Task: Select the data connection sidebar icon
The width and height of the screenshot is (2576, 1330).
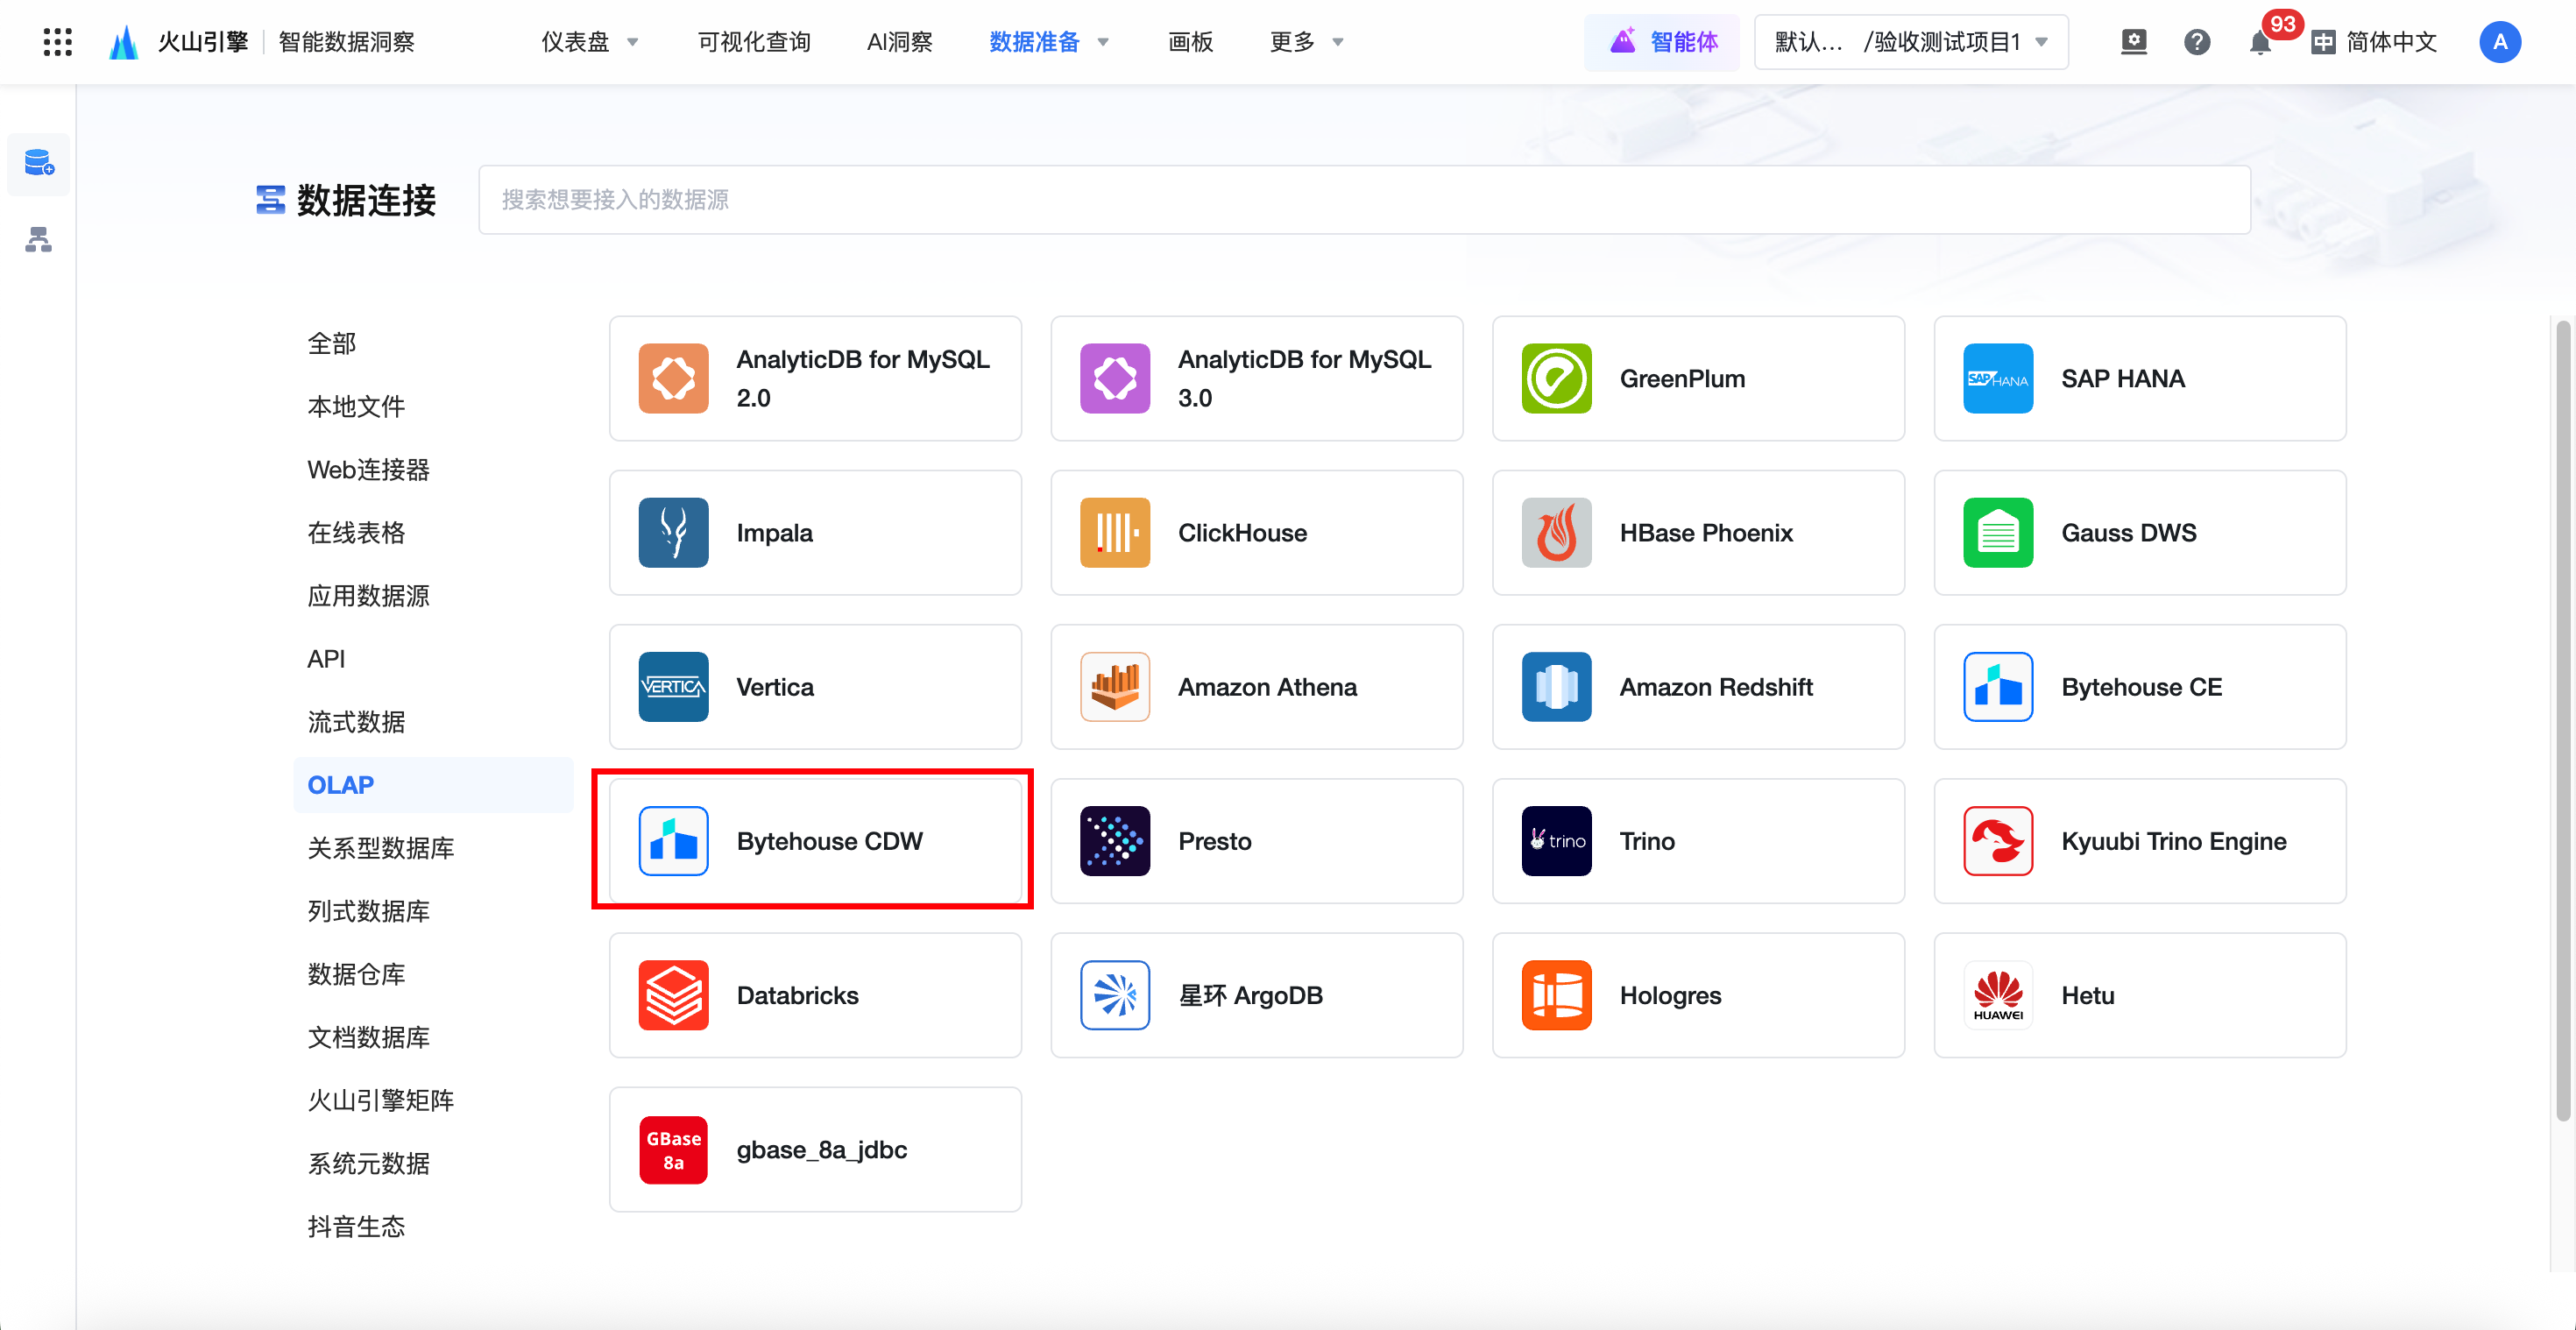Action: coord(39,163)
